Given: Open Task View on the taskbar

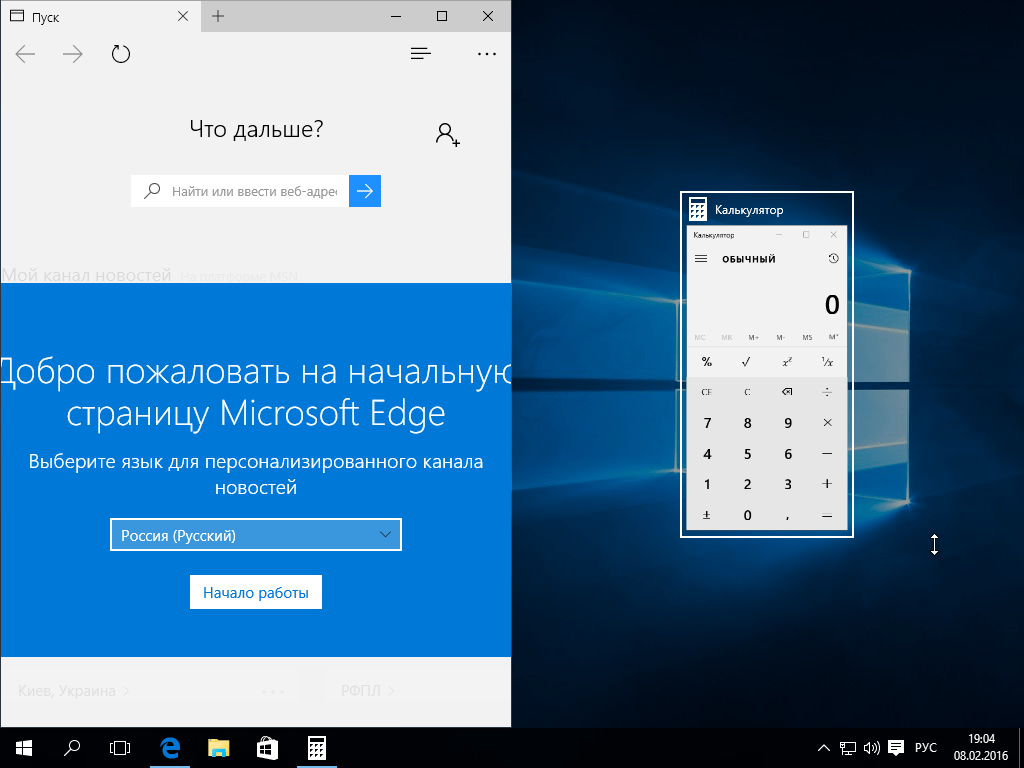Looking at the screenshot, I should tap(120, 747).
